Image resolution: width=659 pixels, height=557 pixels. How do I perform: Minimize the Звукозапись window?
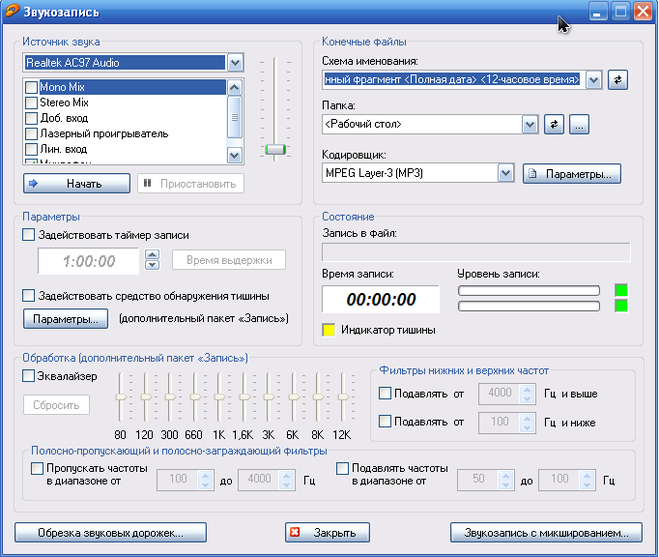click(598, 11)
